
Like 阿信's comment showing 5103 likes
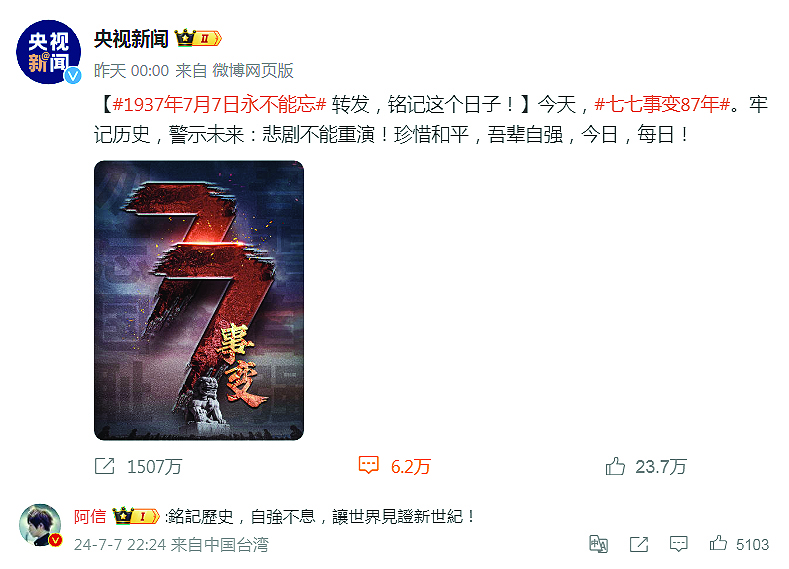tap(718, 543)
